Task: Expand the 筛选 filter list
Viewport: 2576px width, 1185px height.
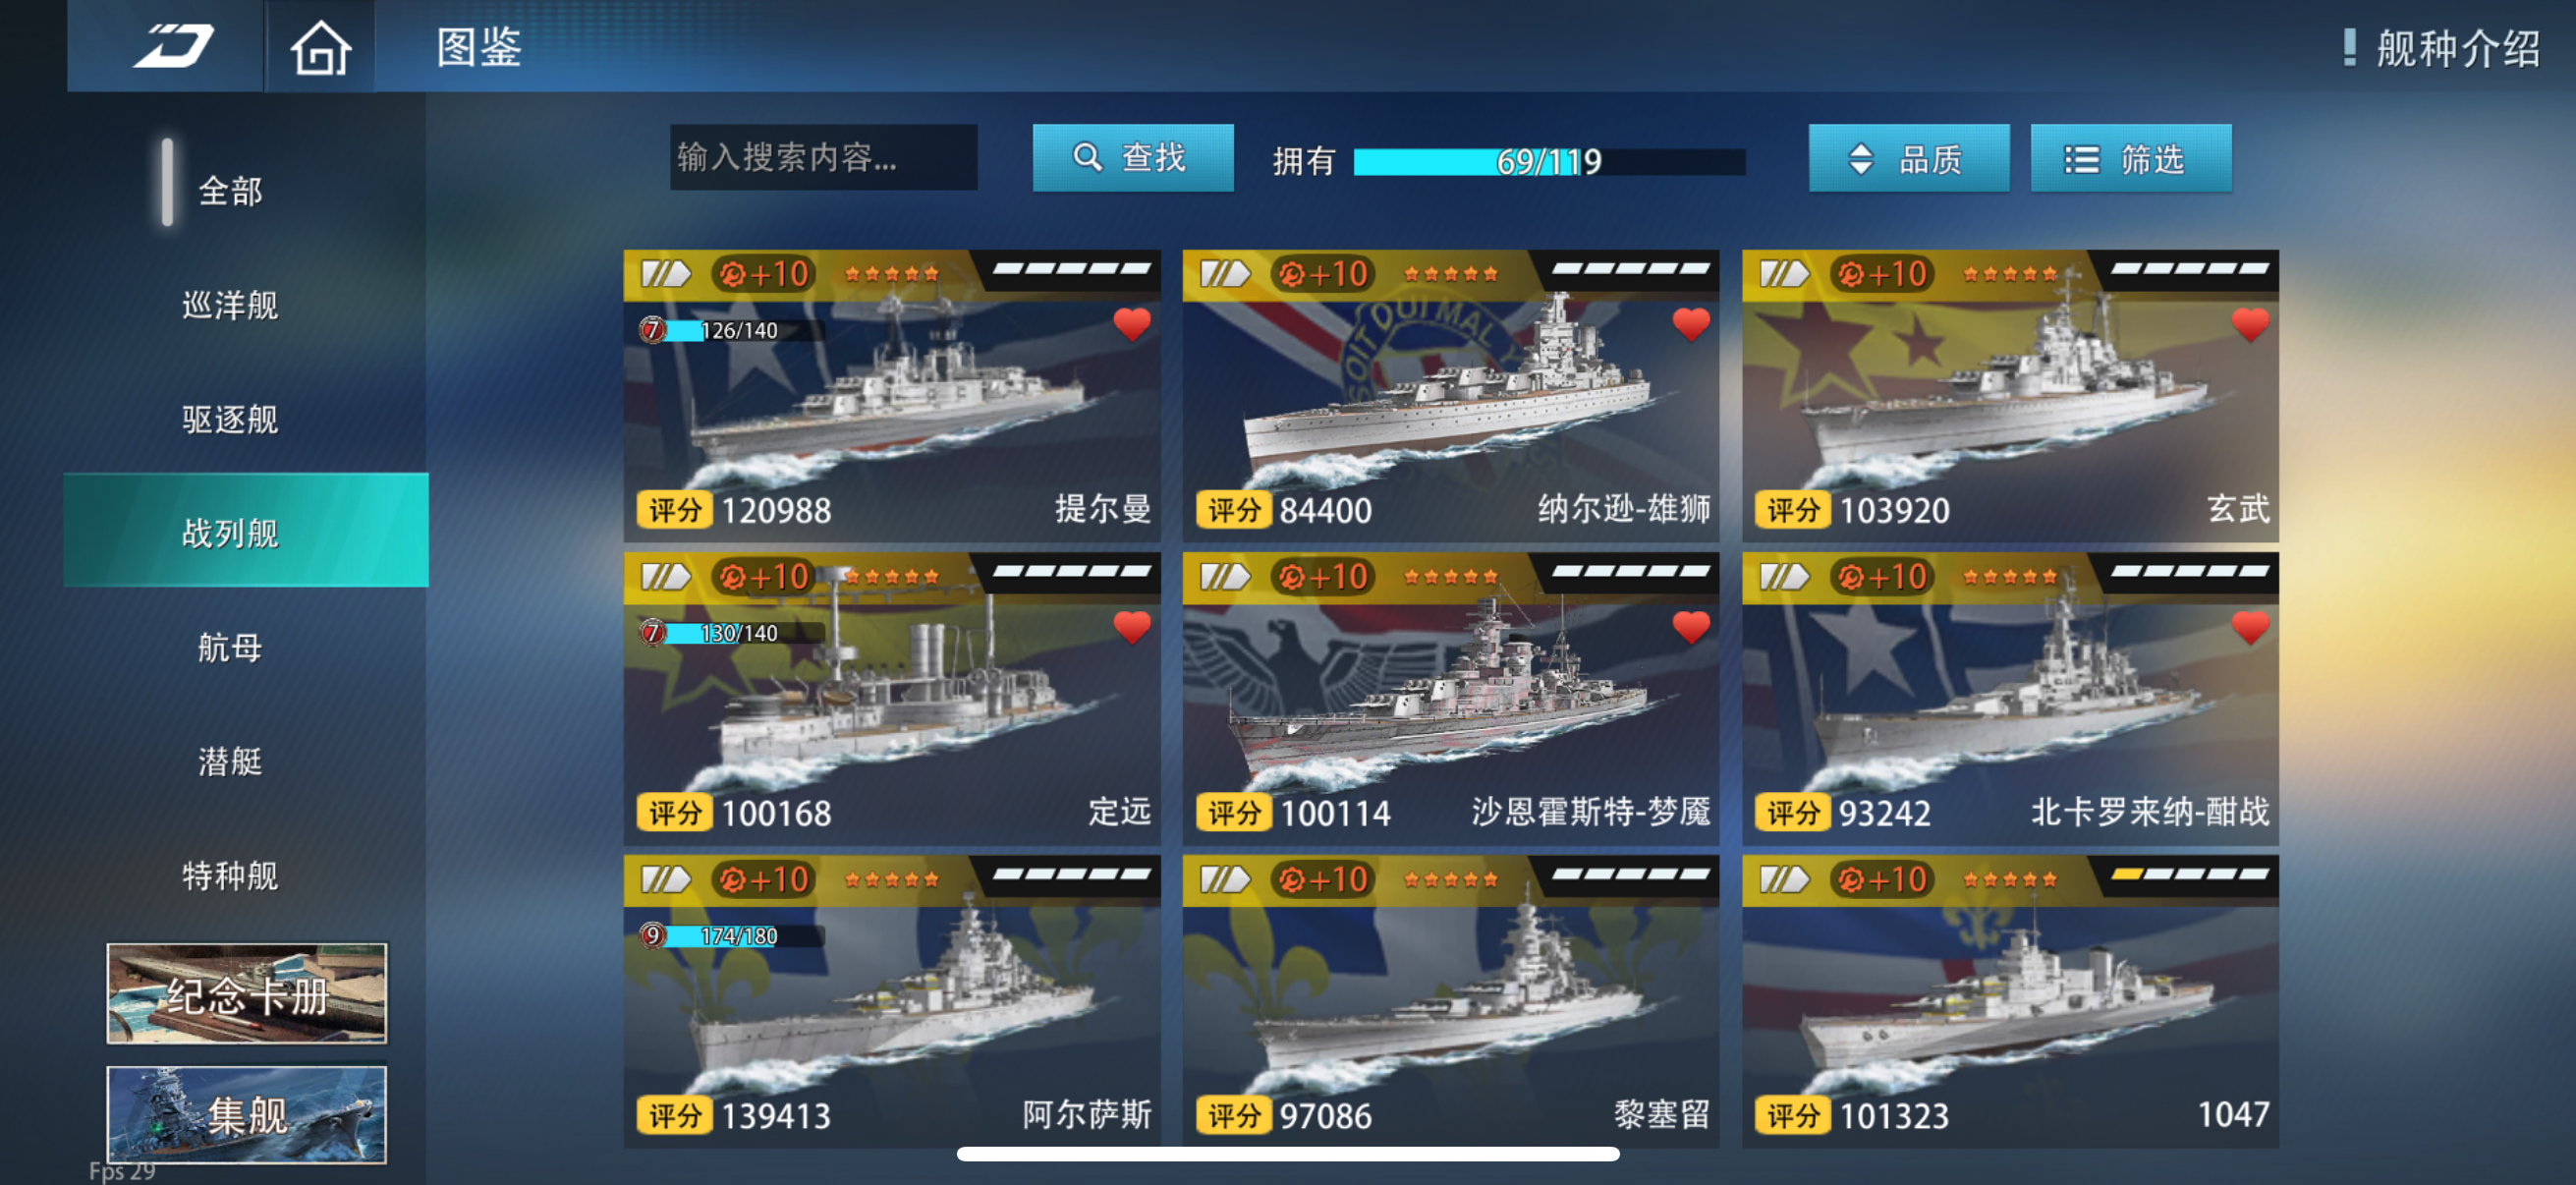Action: [x=2130, y=157]
